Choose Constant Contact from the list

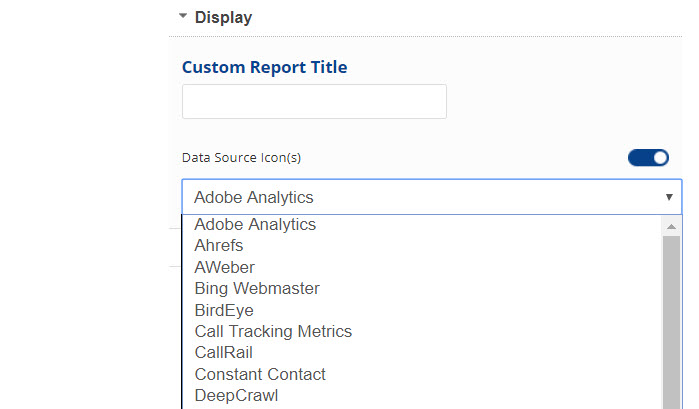coord(260,374)
